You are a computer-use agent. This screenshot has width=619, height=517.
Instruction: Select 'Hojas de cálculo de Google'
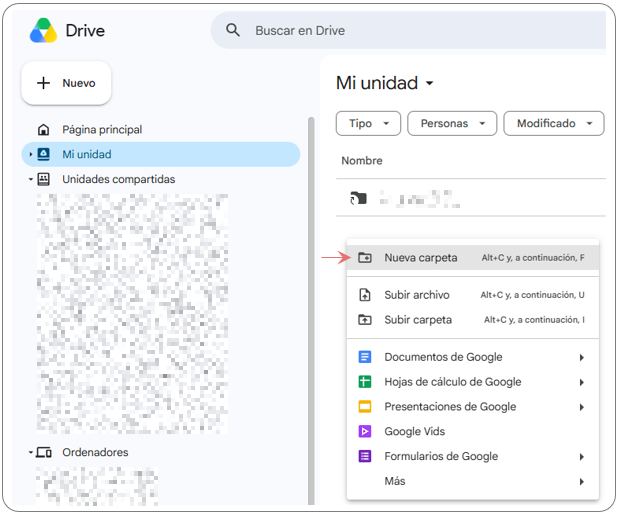[473, 382]
